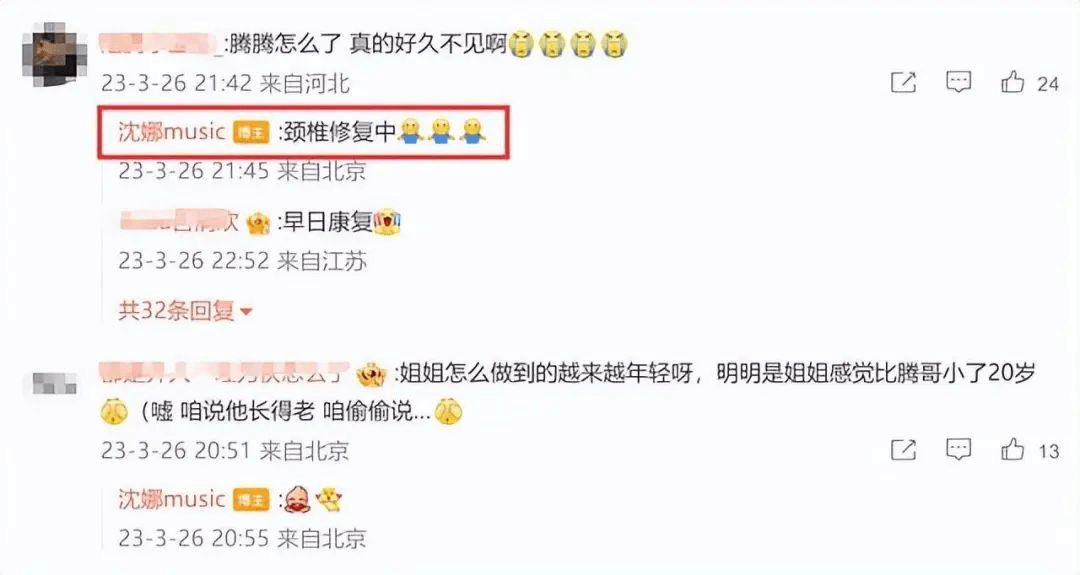Open reply box for the 20:51 comment
Image resolution: width=1080 pixels, height=575 pixels.
click(958, 450)
